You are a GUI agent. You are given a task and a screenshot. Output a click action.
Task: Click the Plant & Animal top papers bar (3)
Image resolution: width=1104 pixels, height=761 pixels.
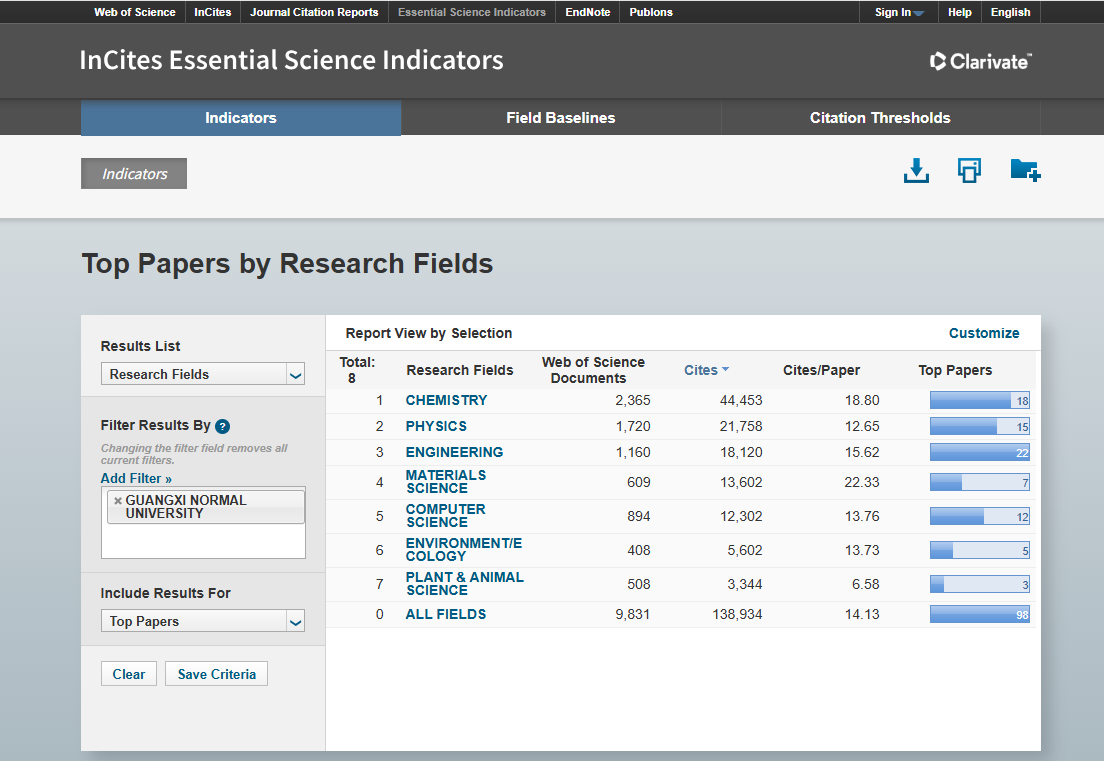coord(979,584)
